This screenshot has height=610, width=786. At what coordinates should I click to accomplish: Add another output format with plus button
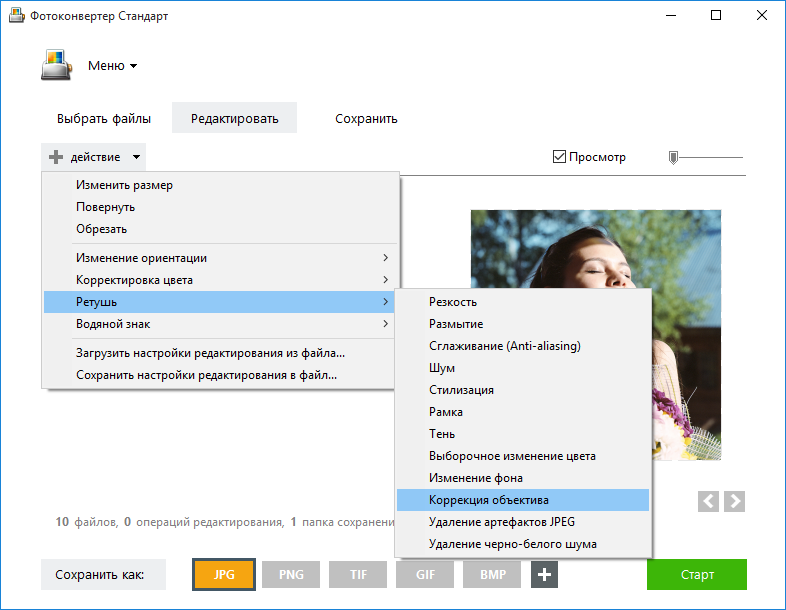(x=544, y=574)
